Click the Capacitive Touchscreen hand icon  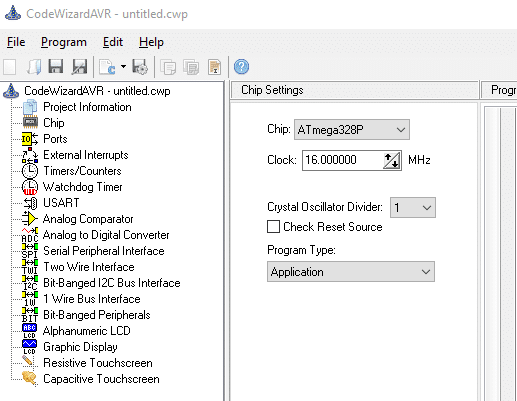(x=30, y=379)
